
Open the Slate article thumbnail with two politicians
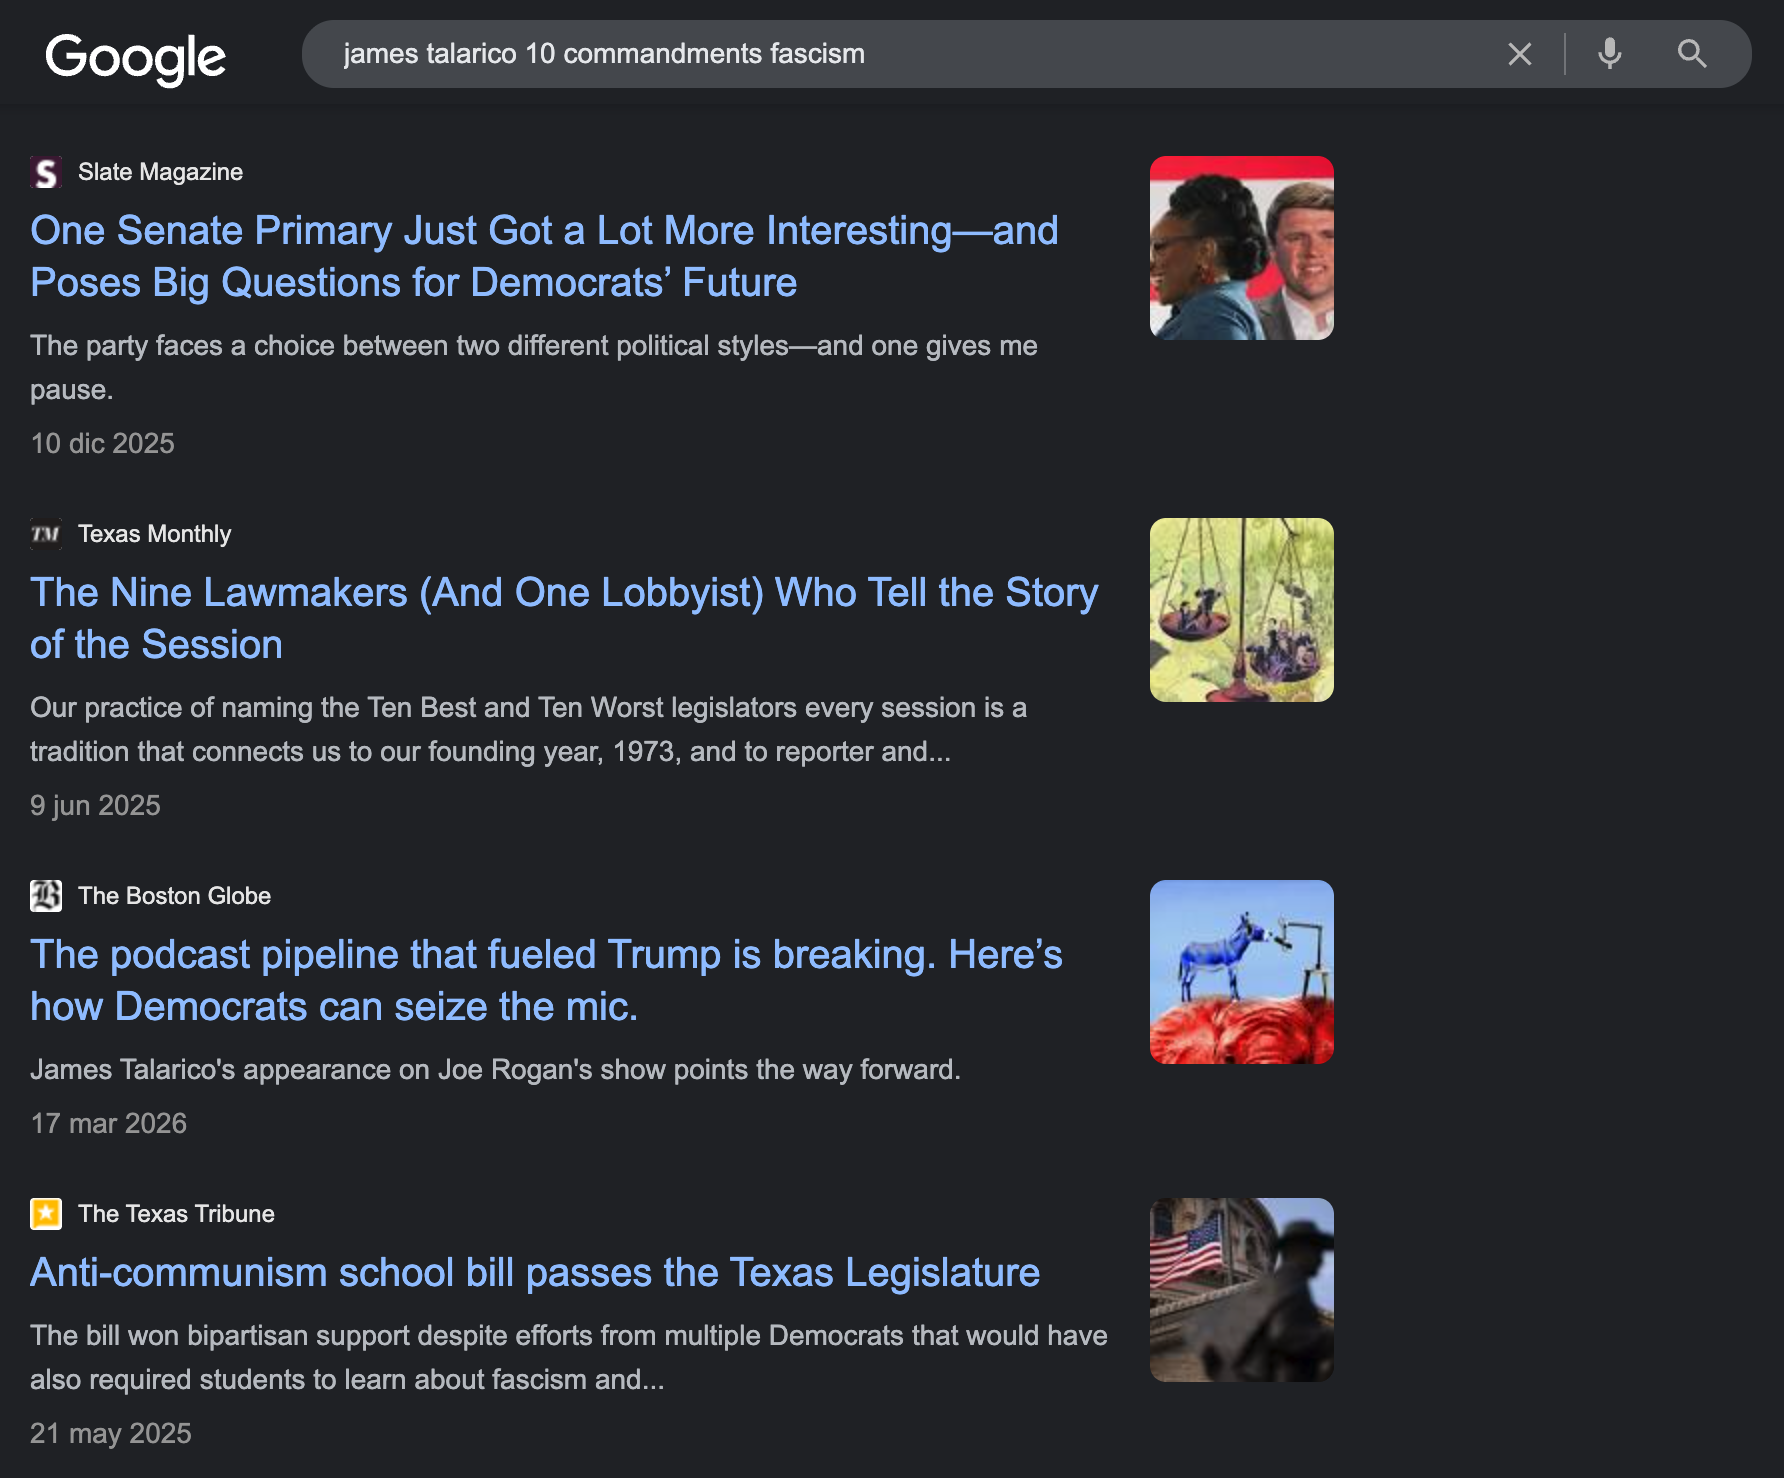coord(1242,248)
